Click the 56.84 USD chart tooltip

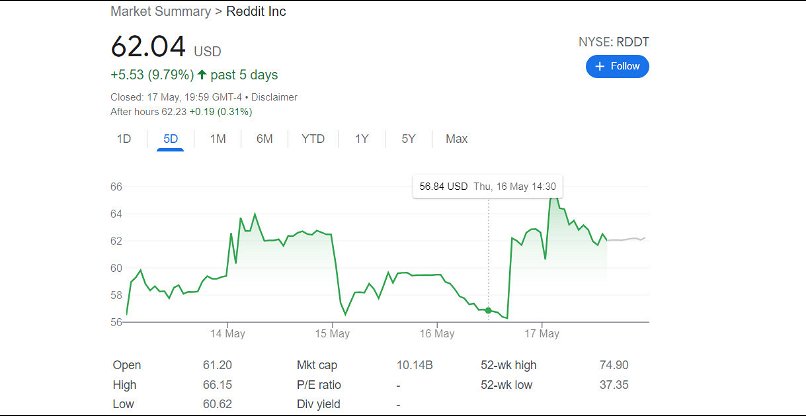coord(488,186)
